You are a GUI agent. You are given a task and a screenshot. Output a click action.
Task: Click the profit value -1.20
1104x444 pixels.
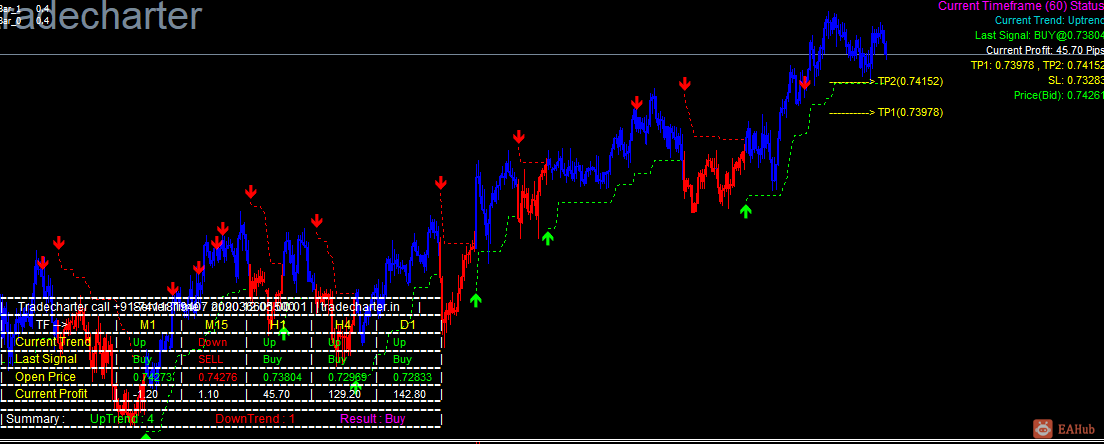coord(144,394)
